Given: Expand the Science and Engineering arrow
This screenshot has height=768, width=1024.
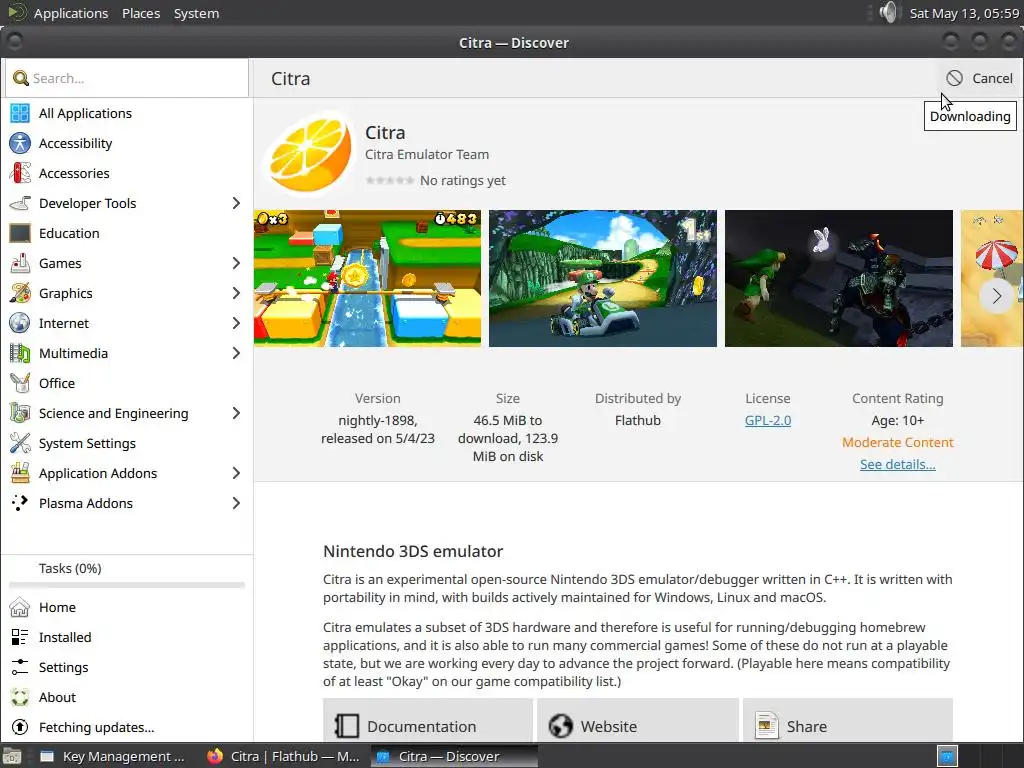Looking at the screenshot, I should [x=236, y=413].
